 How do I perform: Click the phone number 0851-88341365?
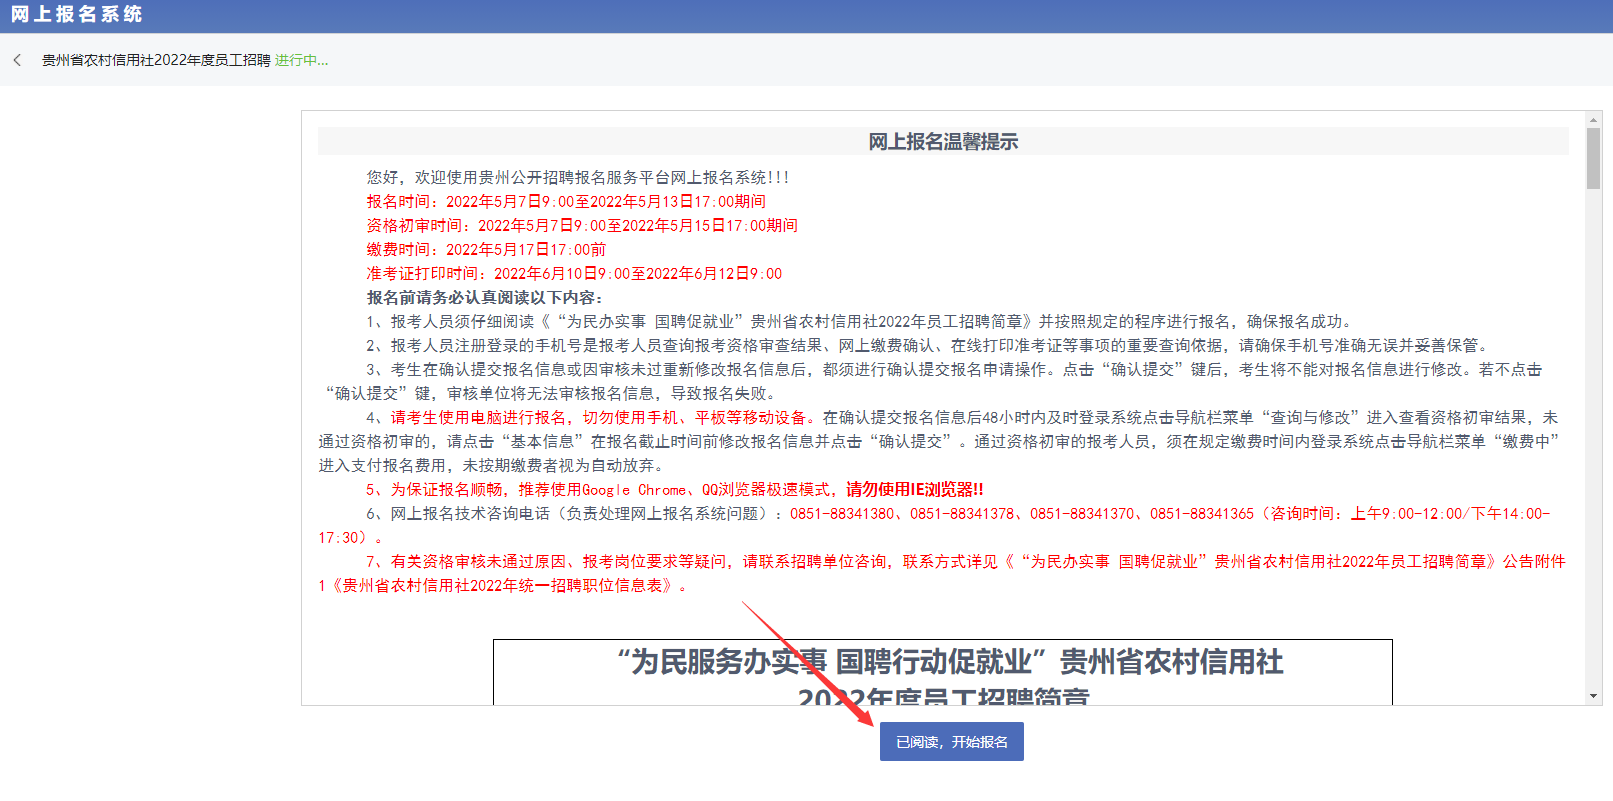[x=1201, y=514]
